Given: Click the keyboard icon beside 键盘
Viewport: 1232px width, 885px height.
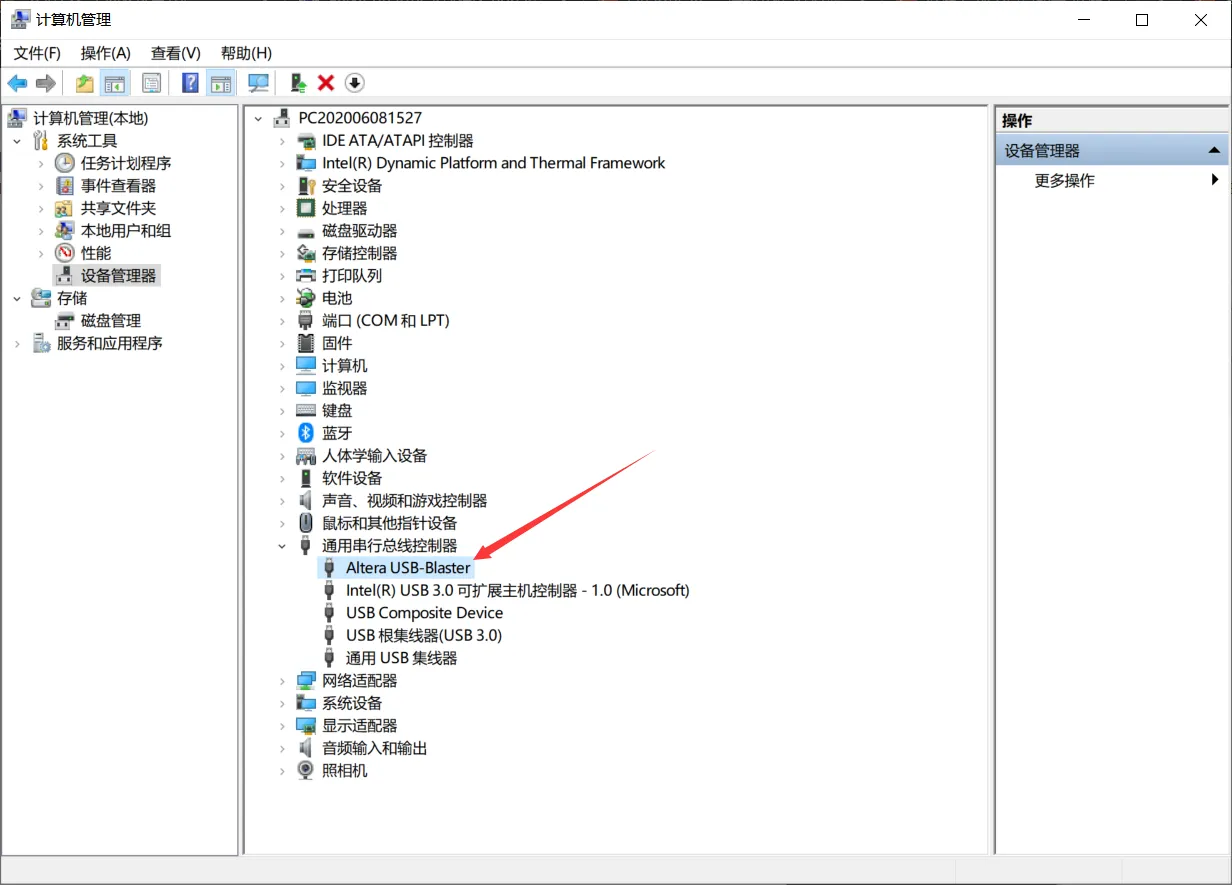Looking at the screenshot, I should (x=306, y=411).
